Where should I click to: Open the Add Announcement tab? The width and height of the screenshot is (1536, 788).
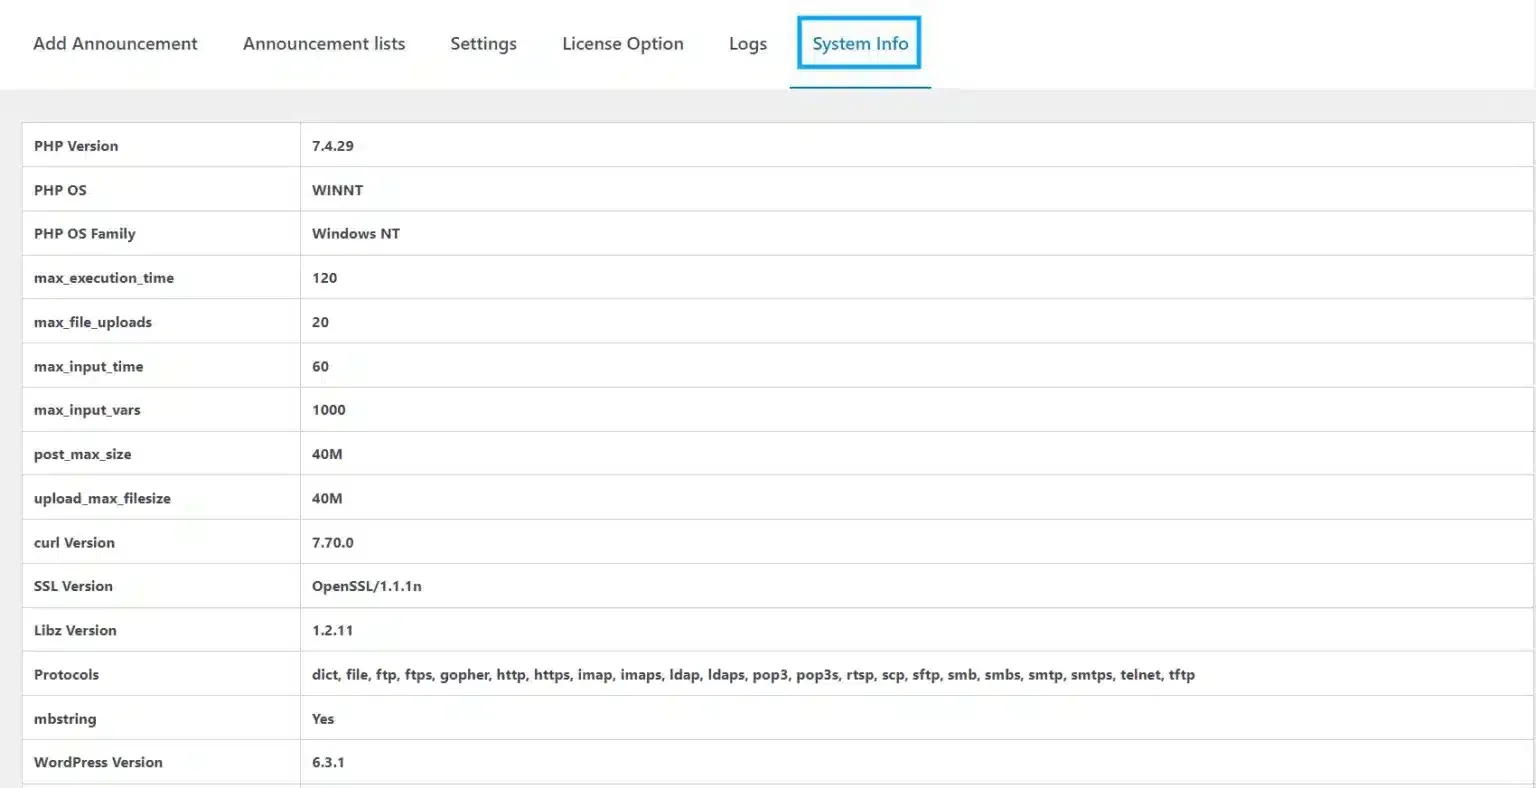[x=114, y=43]
